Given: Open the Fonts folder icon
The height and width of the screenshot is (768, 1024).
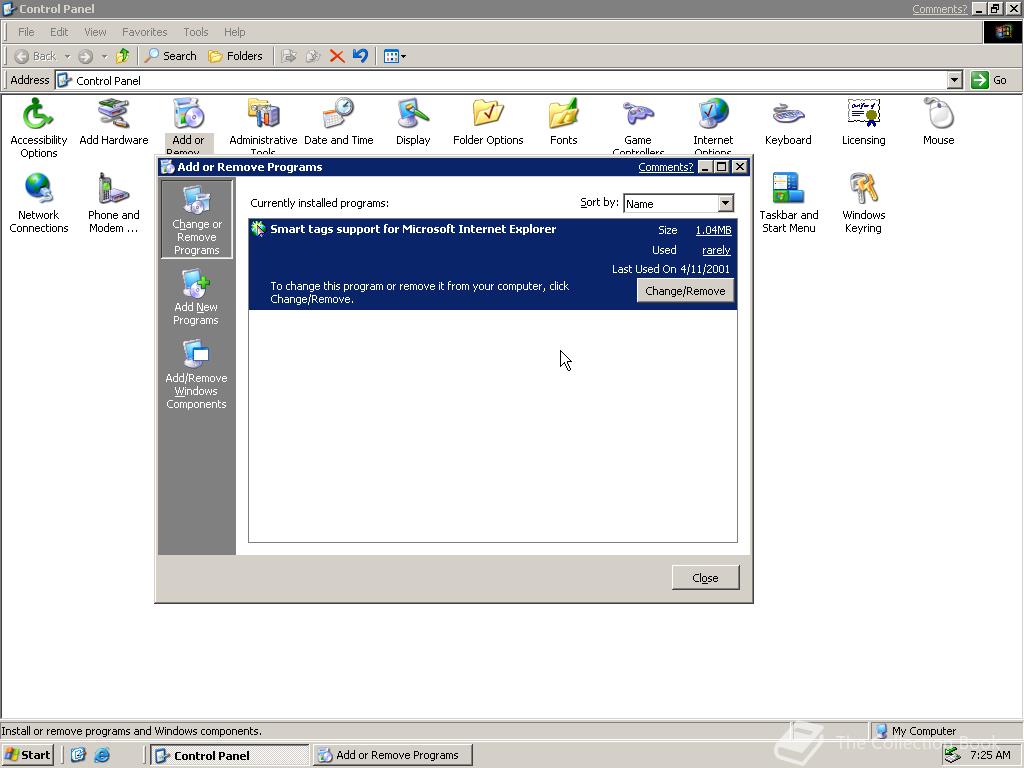Looking at the screenshot, I should [x=563, y=122].
